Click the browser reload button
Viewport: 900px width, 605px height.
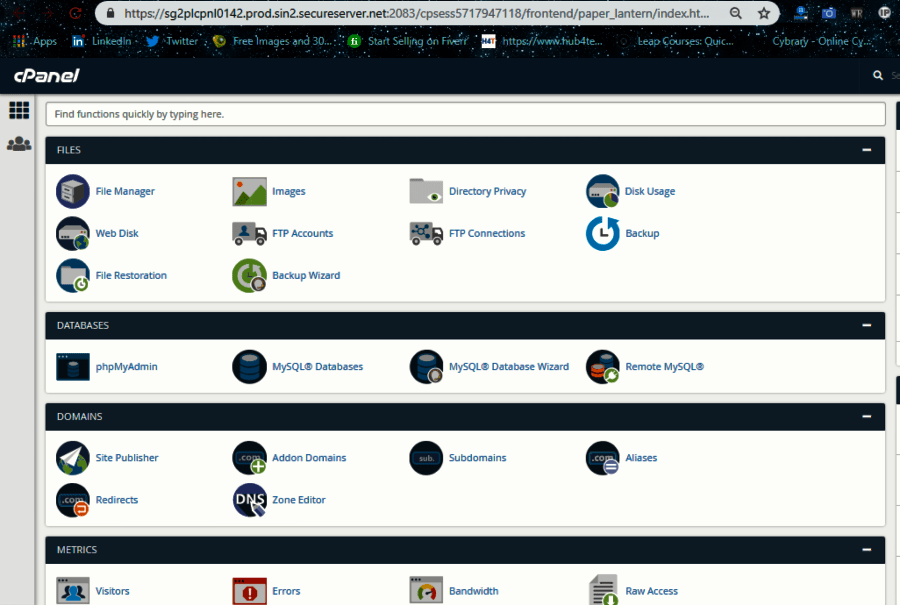click(x=75, y=13)
